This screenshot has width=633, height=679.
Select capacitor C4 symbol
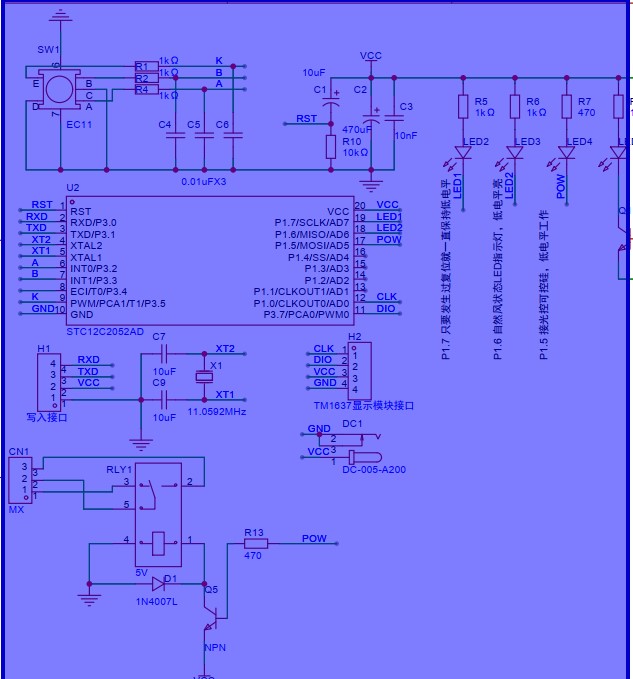[x=175, y=136]
